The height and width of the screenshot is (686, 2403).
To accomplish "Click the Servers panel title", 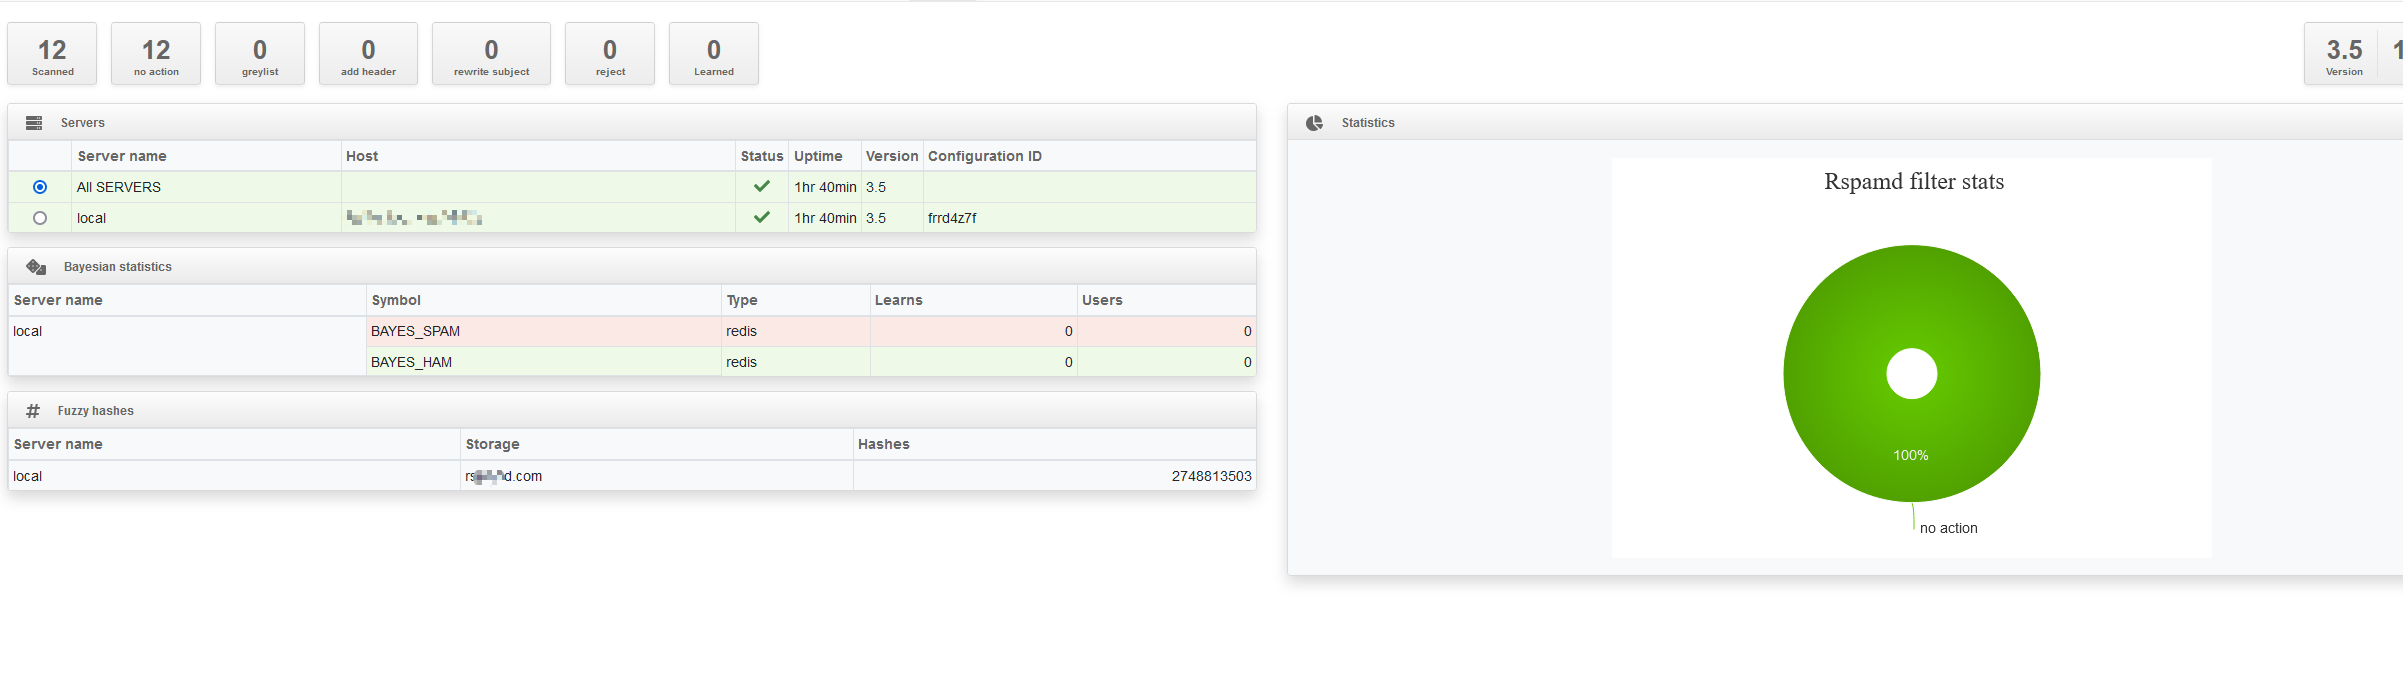I will pos(83,123).
